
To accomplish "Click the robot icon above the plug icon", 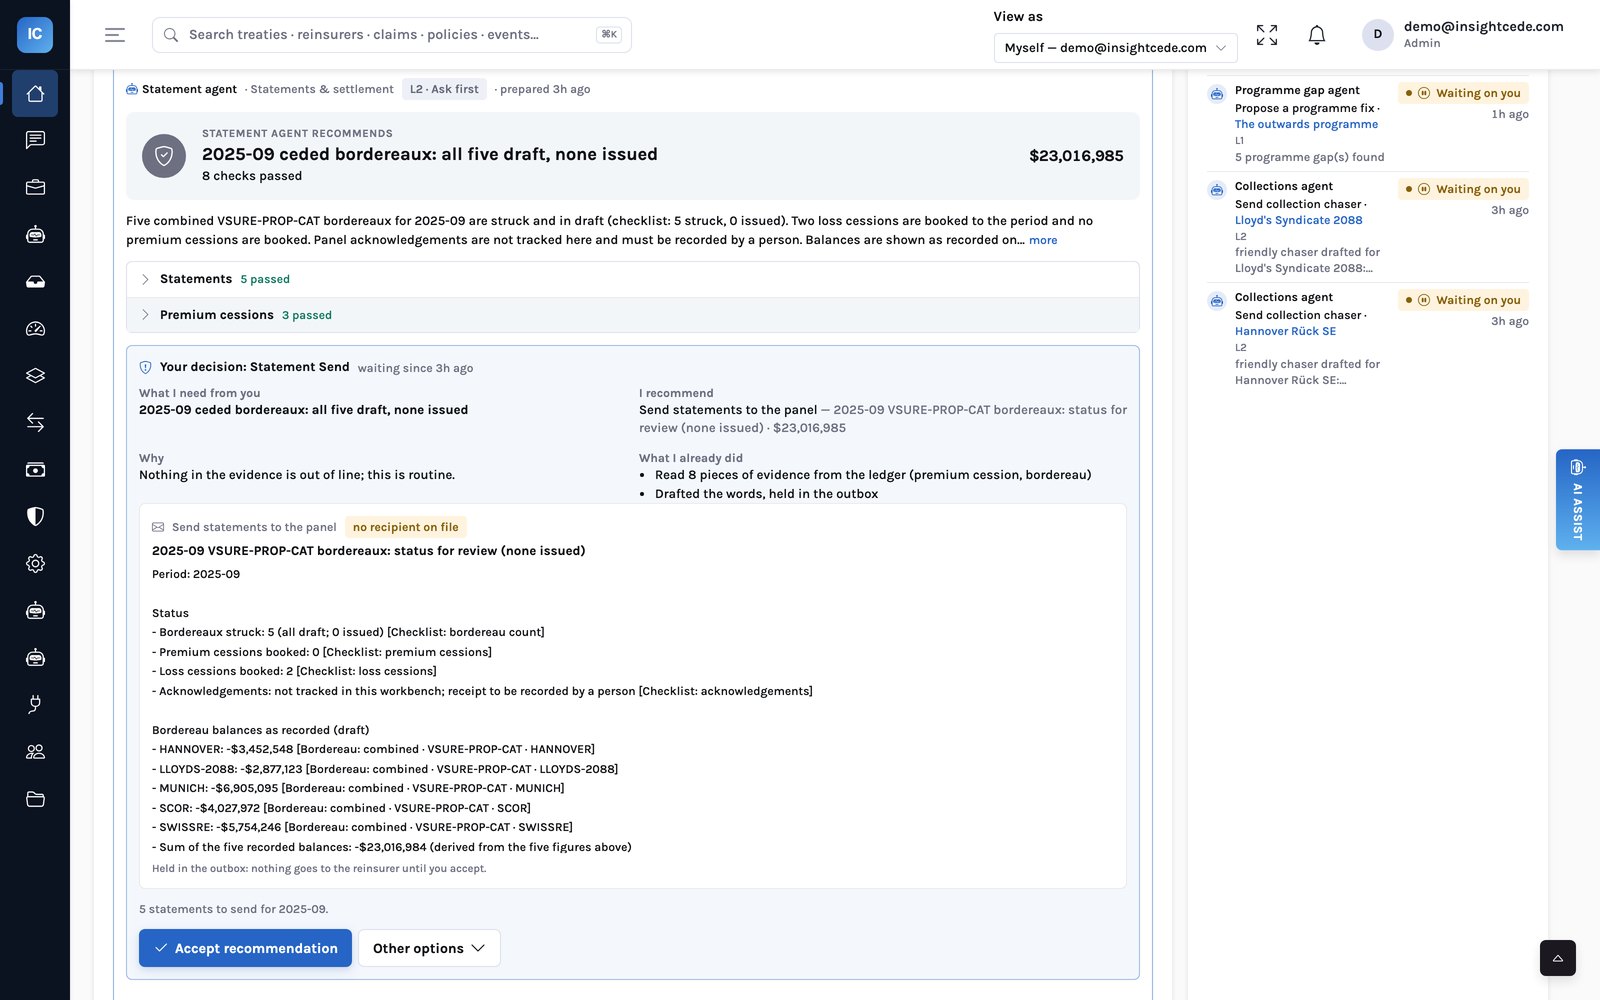I will click(x=35, y=657).
